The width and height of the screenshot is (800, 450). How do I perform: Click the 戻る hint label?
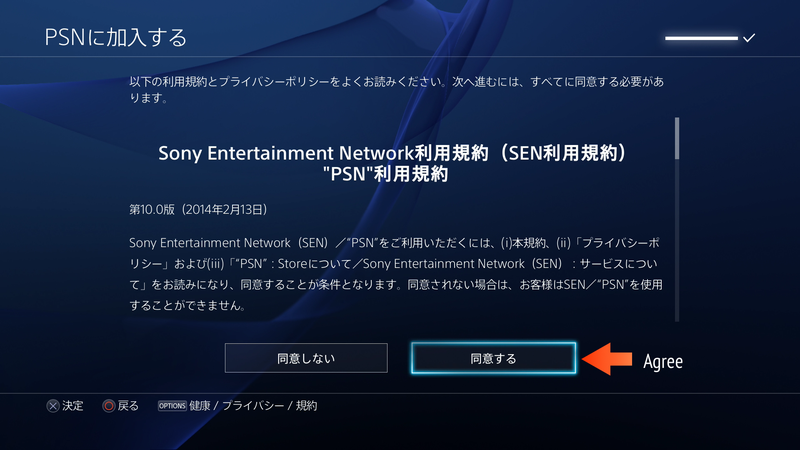128,406
